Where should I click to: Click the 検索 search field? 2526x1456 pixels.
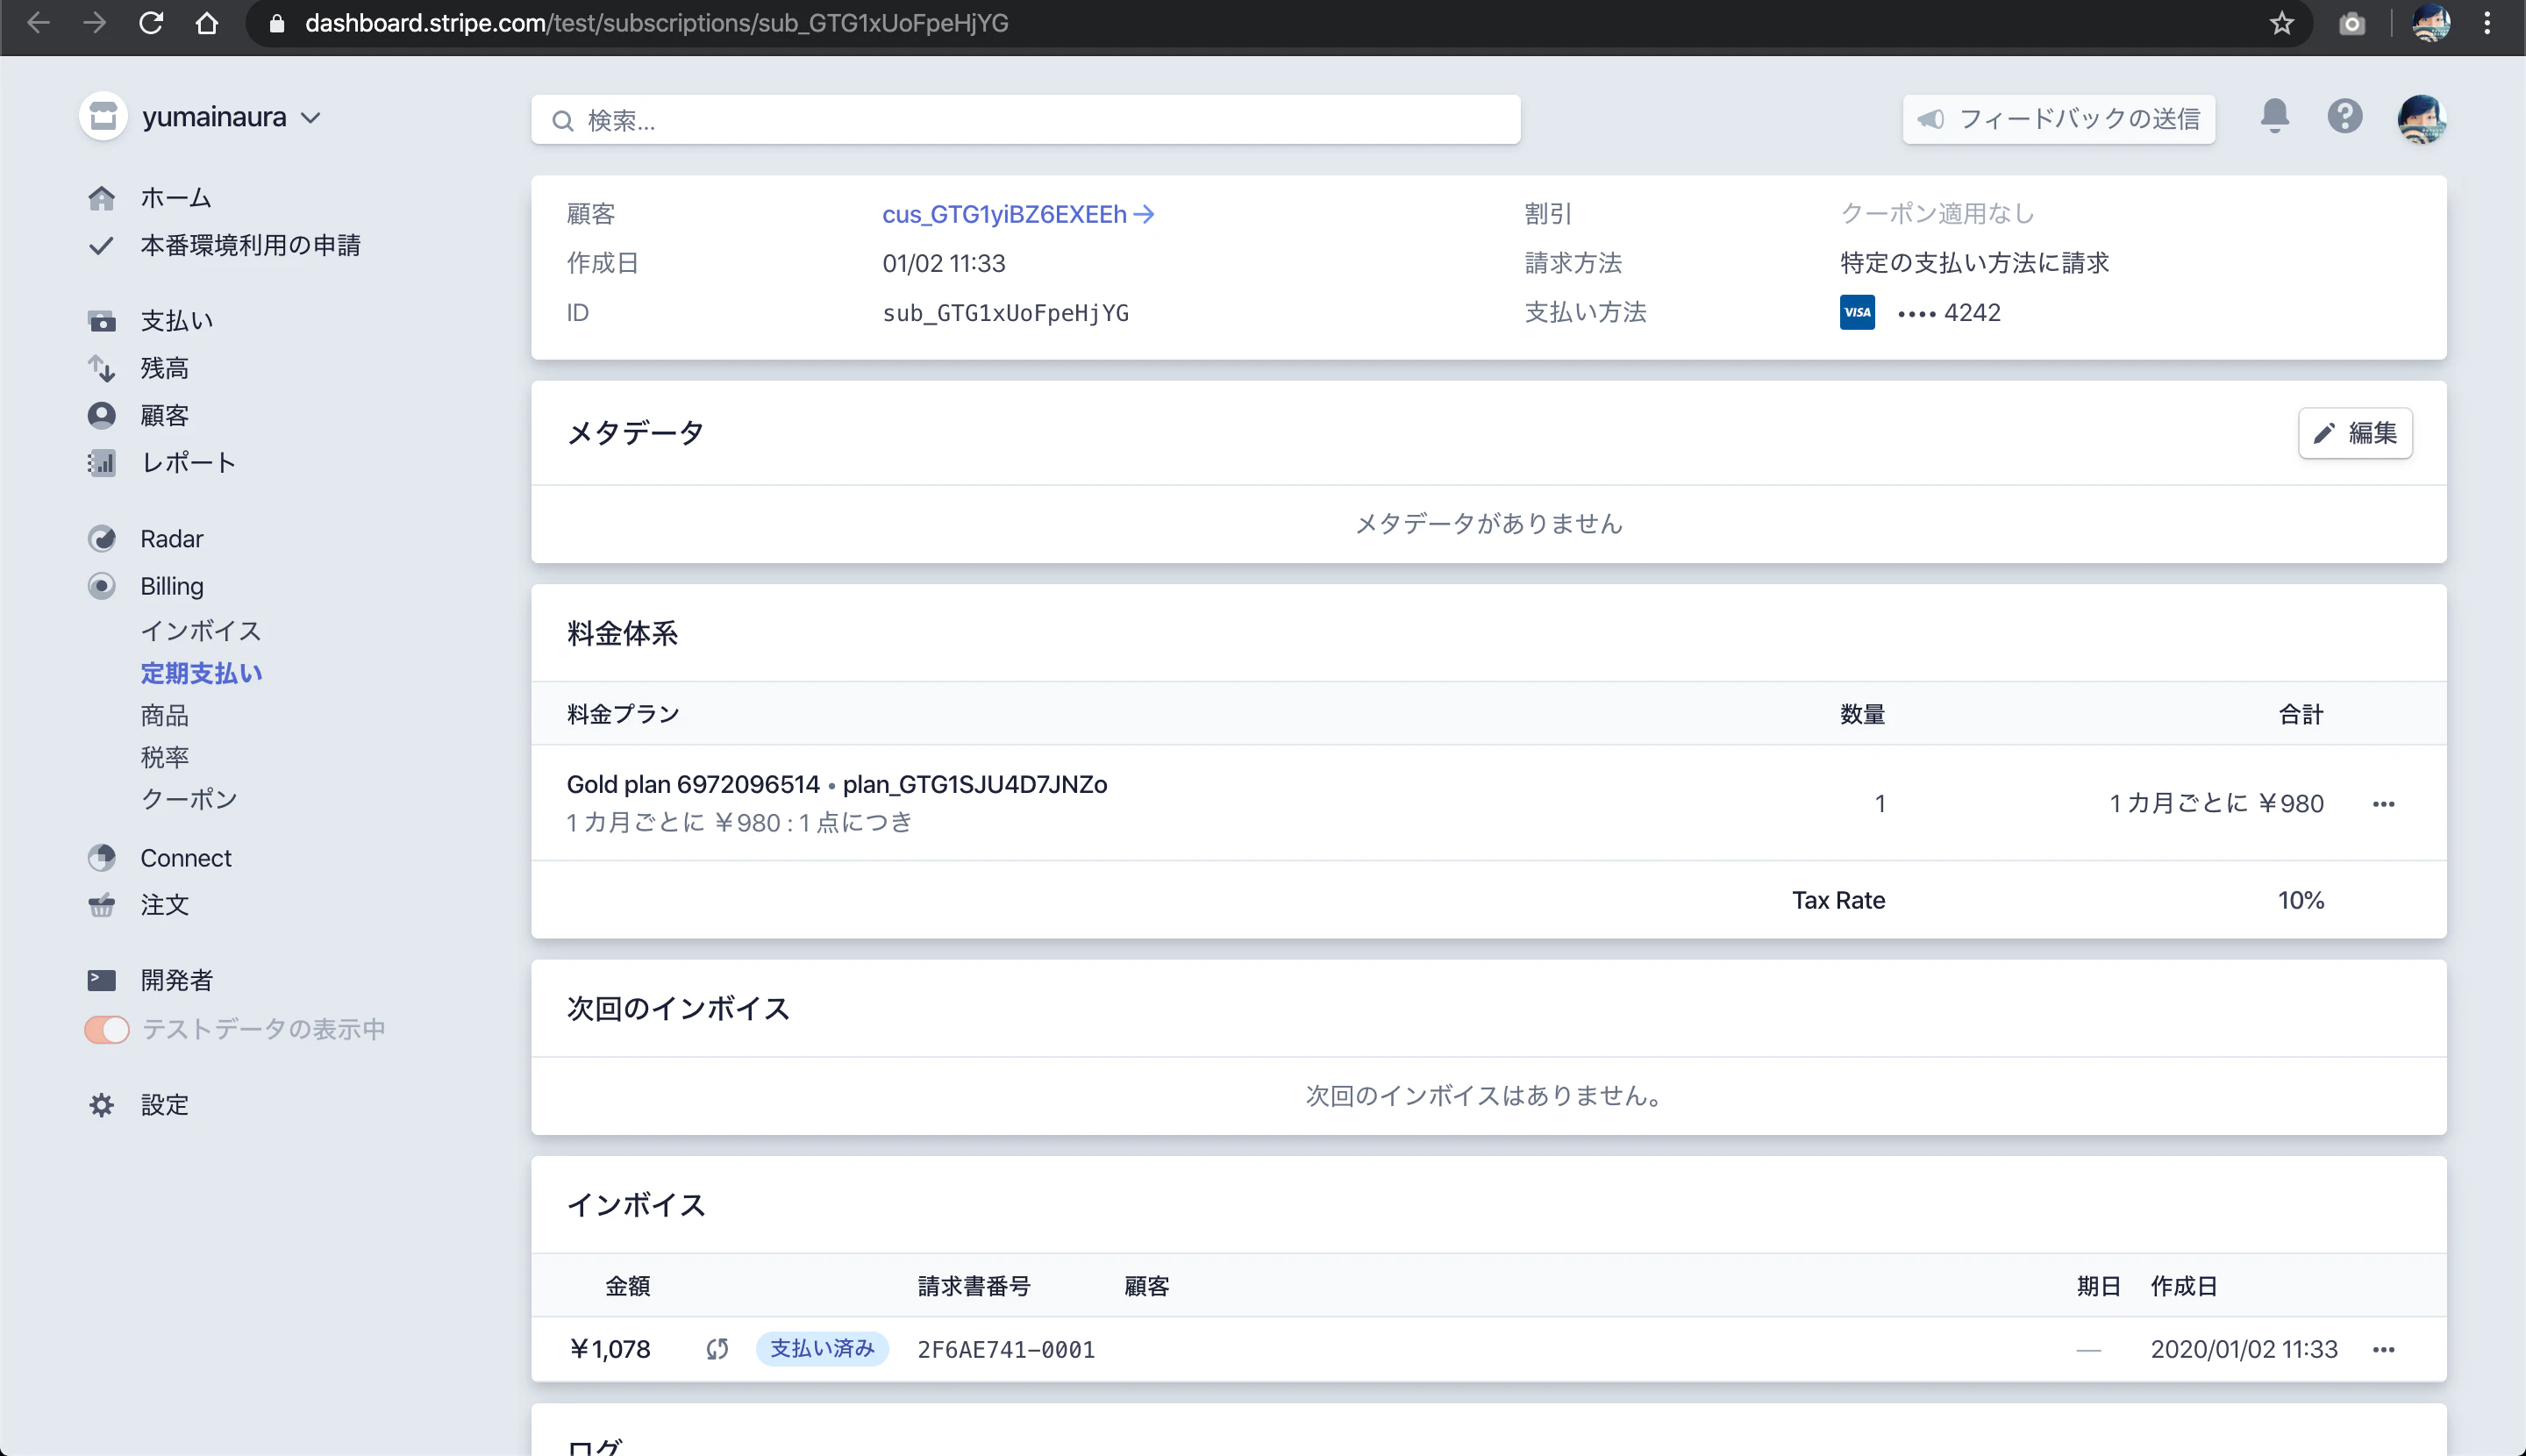[1025, 120]
